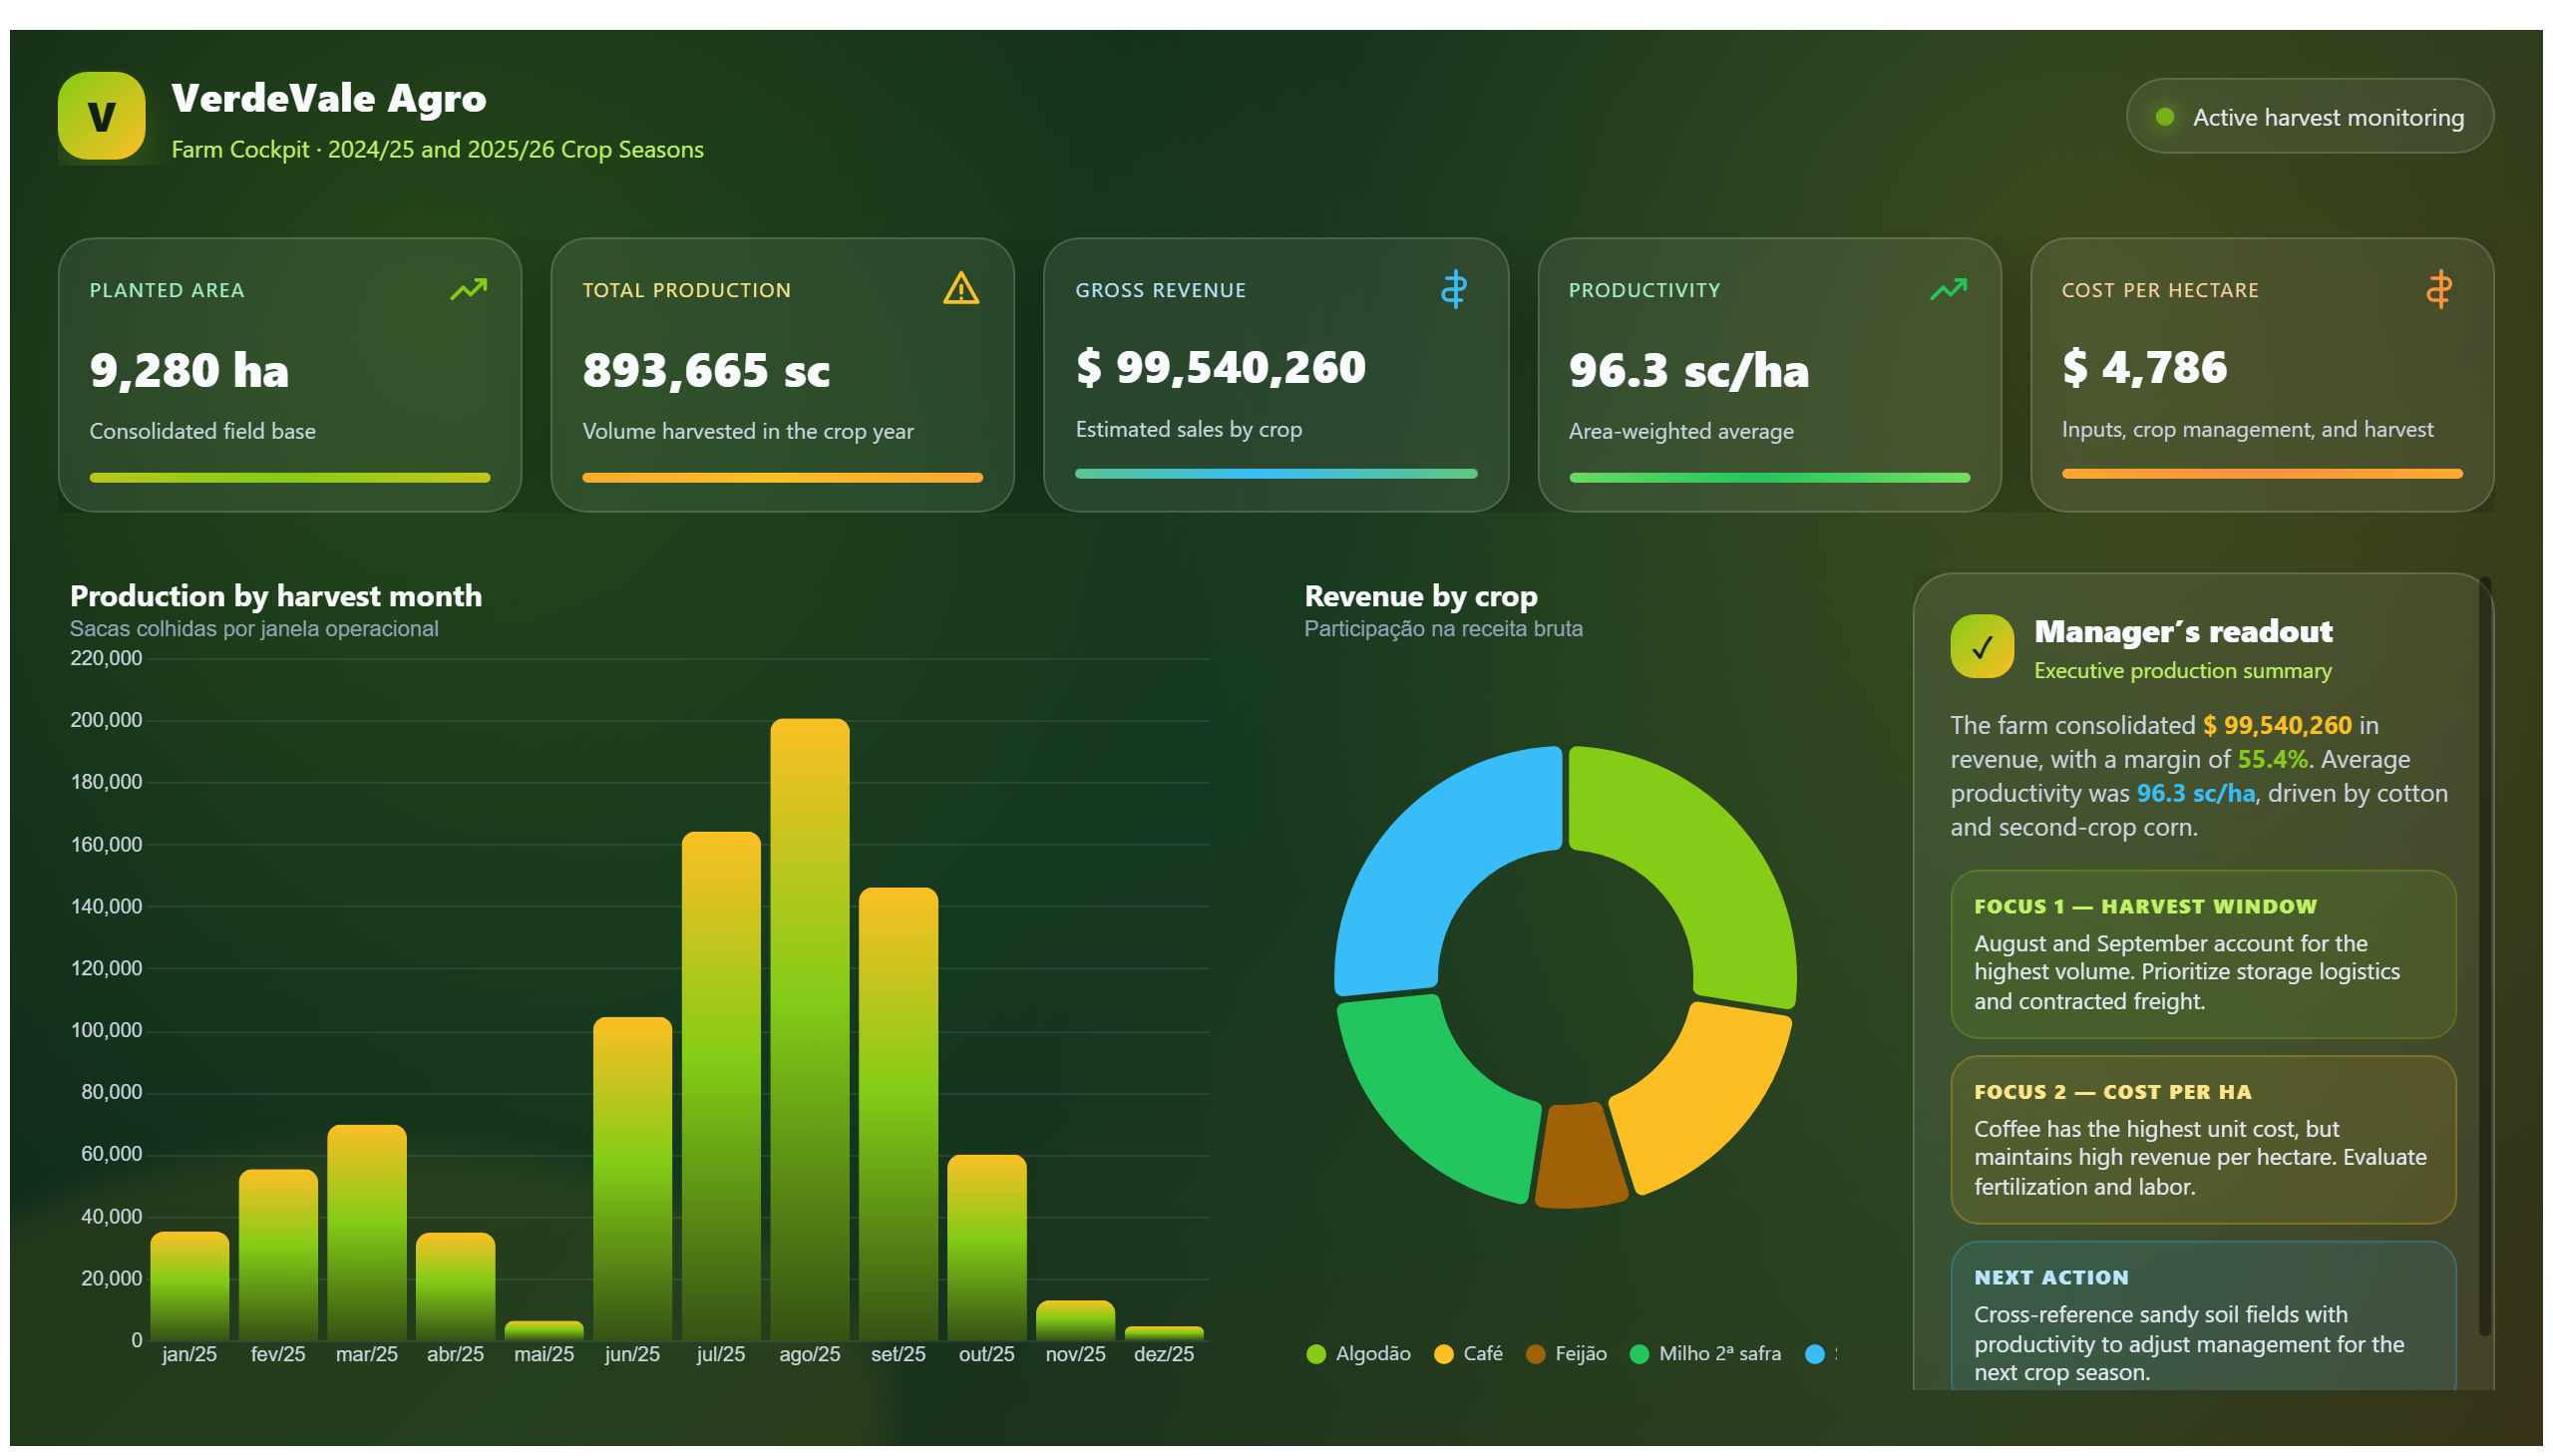Click the '893,665 sc' production value
This screenshot has height=1456, width=2553.
(x=706, y=369)
